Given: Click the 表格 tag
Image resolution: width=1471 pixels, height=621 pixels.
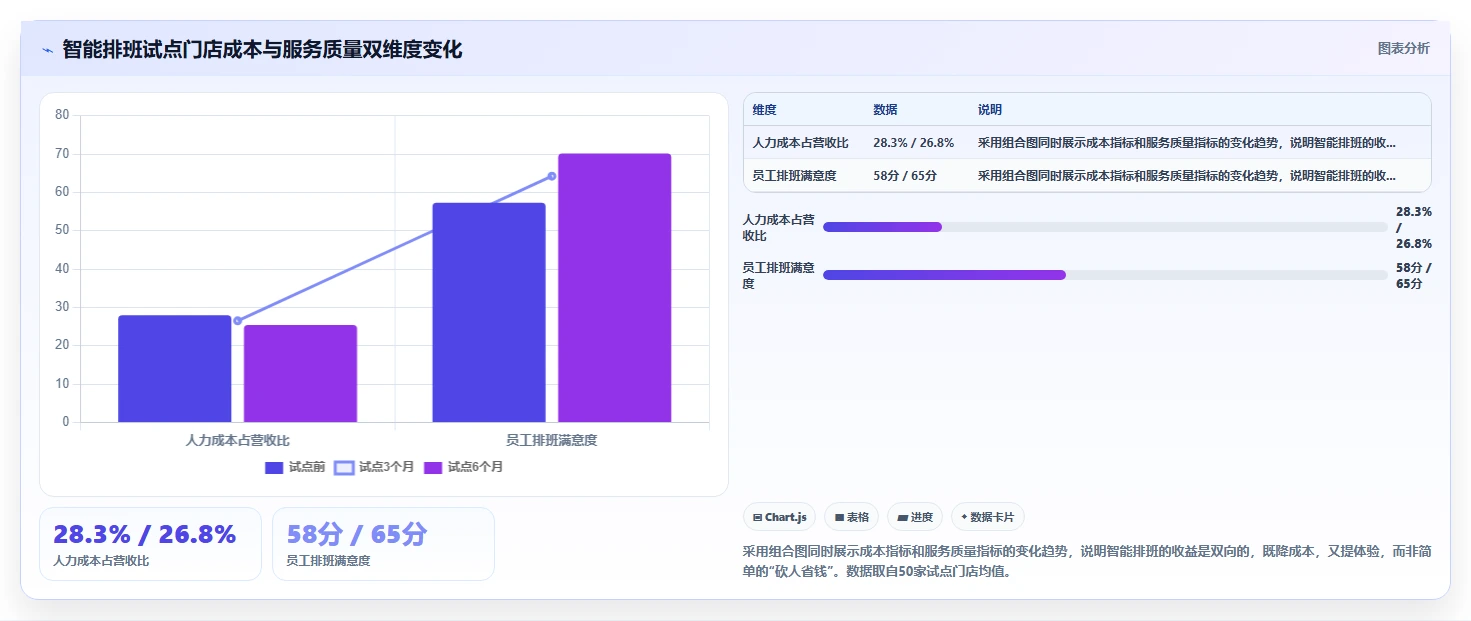Looking at the screenshot, I should click(x=851, y=517).
